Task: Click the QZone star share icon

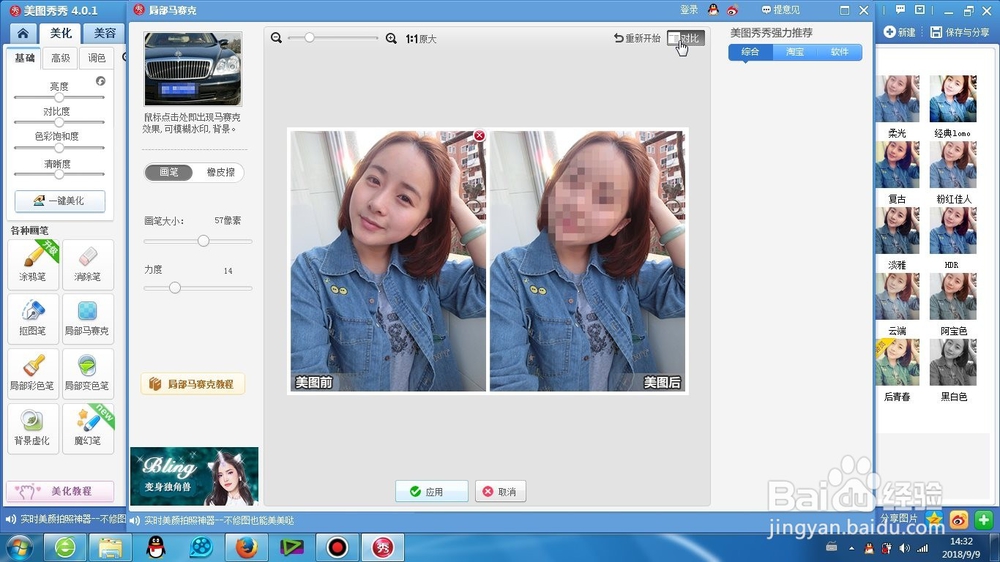Action: click(934, 520)
